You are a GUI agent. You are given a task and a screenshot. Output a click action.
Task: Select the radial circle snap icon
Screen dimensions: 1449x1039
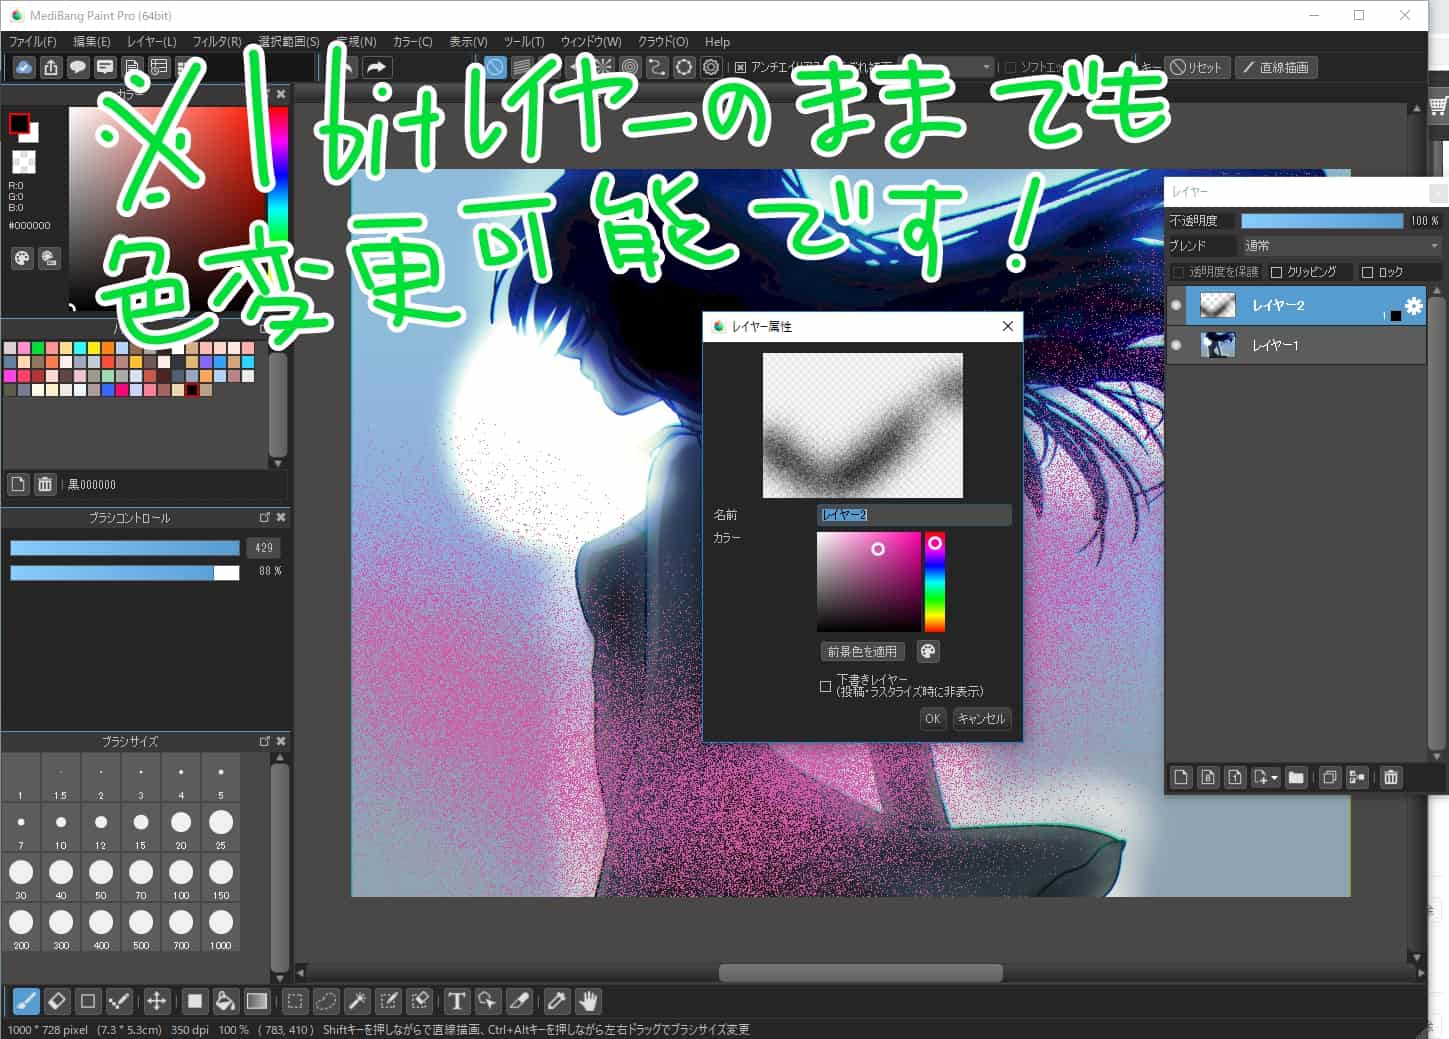coord(630,67)
